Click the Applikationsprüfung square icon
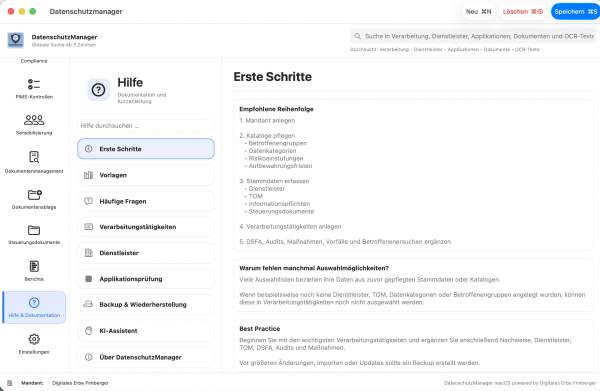Viewport: 600px width, 391px height. click(88, 279)
